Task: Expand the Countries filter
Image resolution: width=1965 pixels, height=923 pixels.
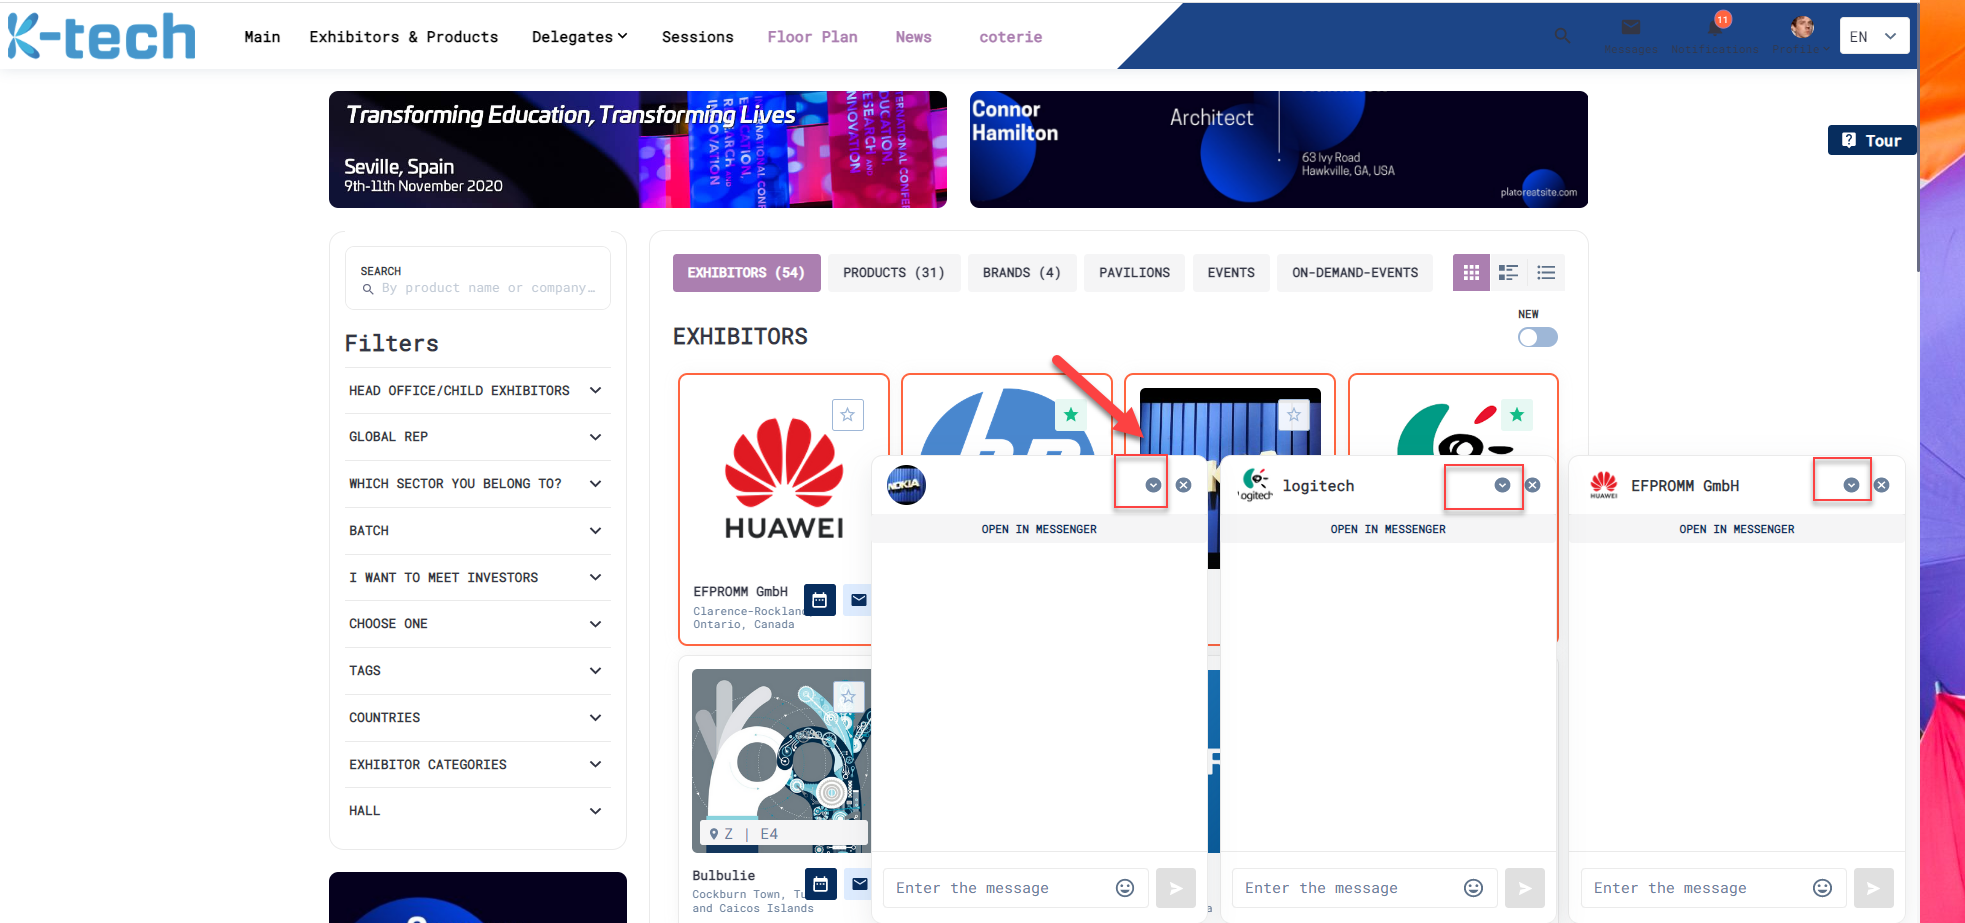Action: pyautogui.click(x=476, y=718)
